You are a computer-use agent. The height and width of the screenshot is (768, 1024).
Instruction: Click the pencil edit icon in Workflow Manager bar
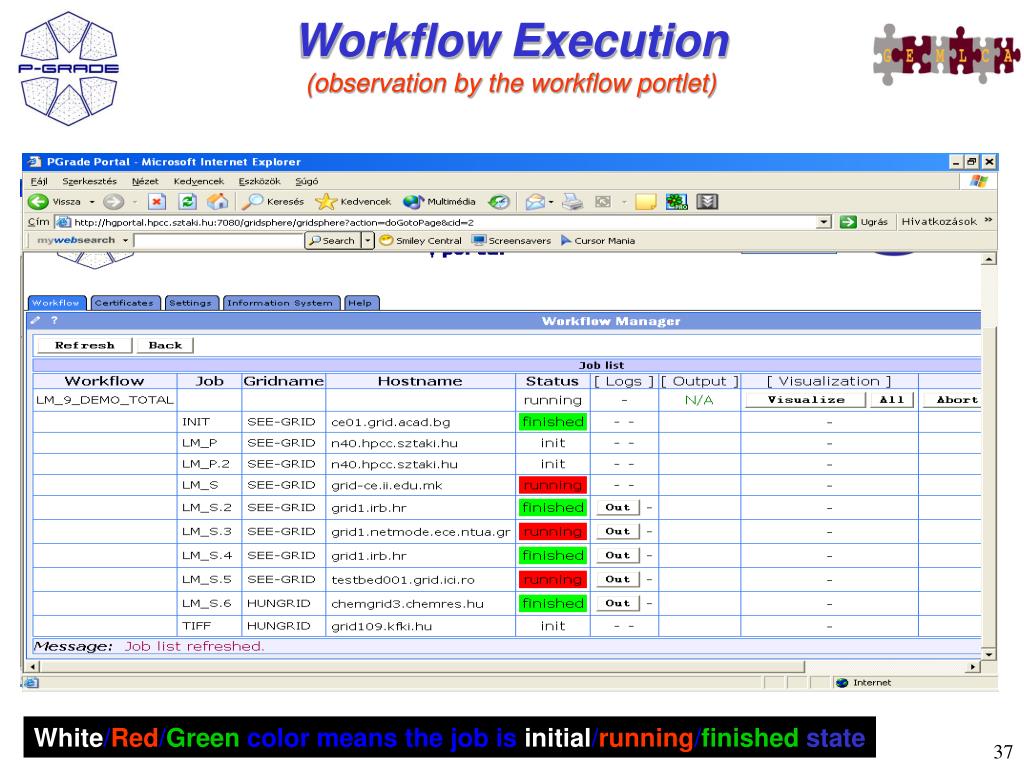35,320
